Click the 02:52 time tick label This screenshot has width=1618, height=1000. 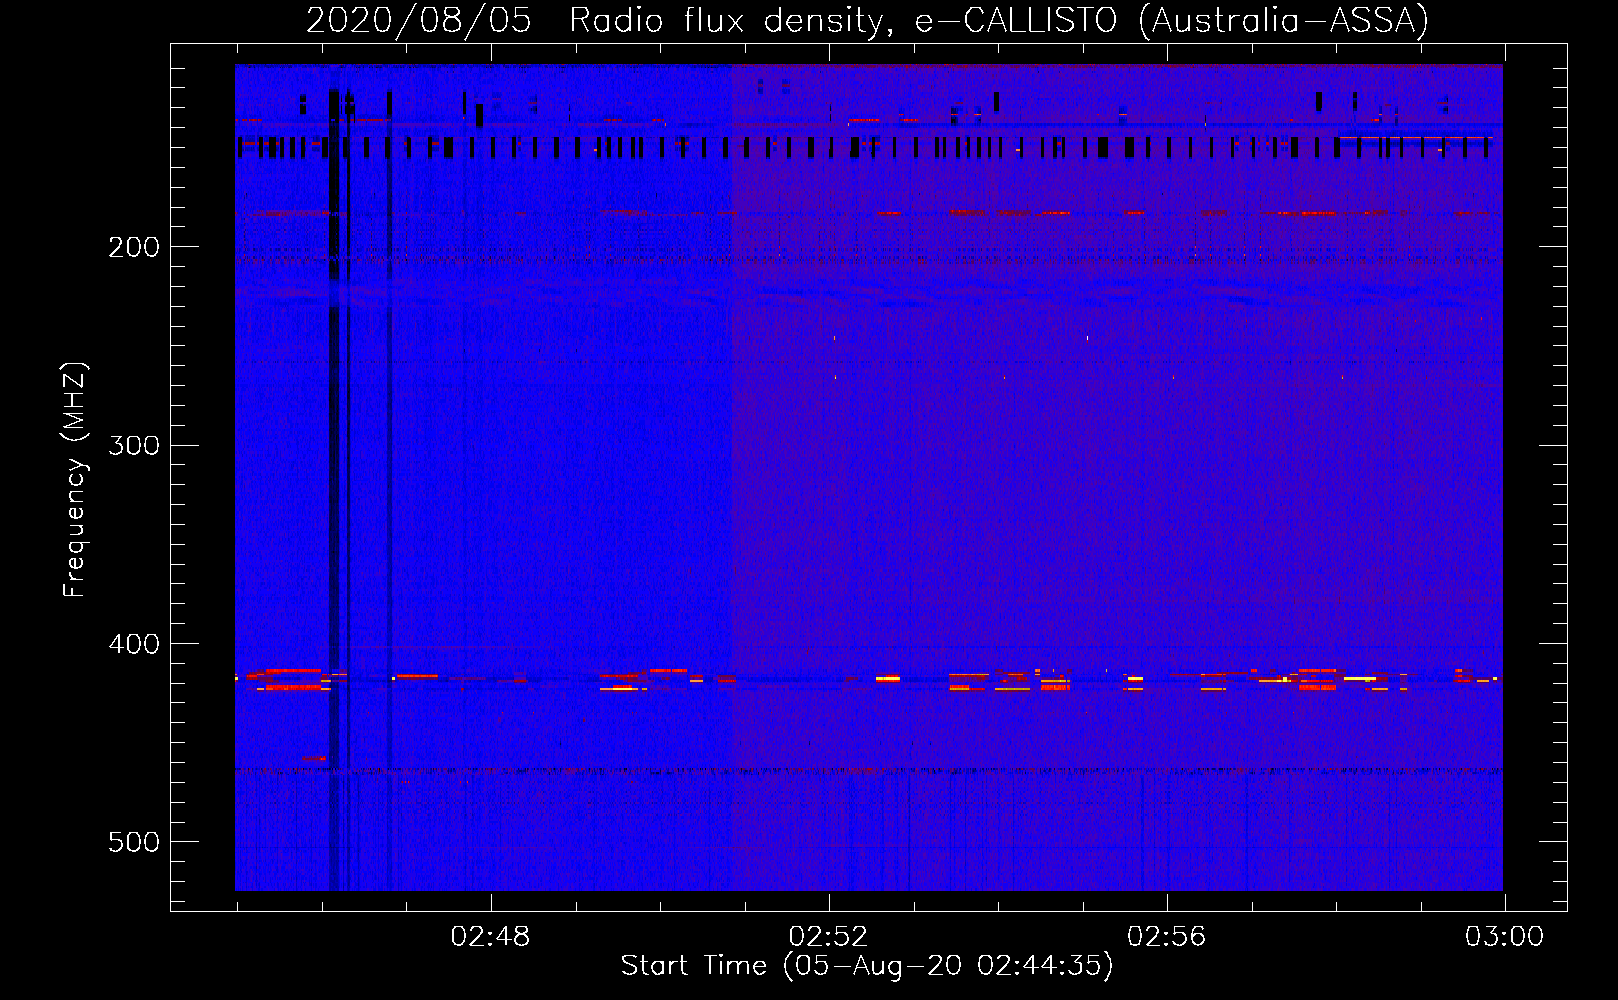pyautogui.click(x=828, y=936)
